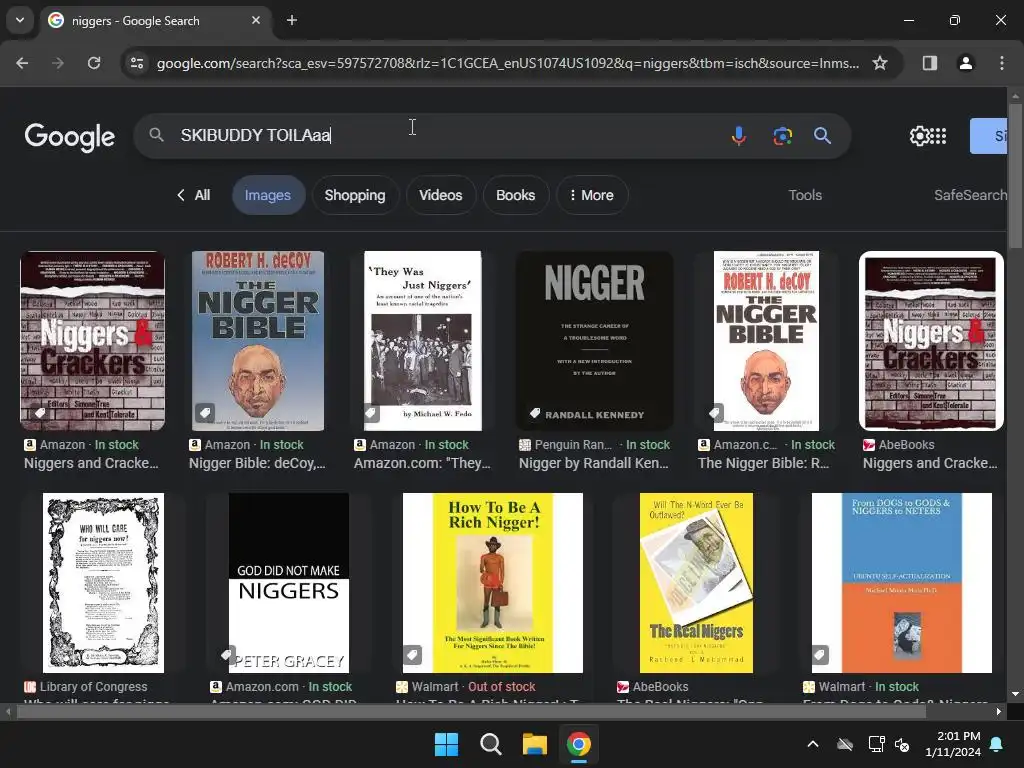Open the Windows Start menu
The image size is (1024, 768).
pyautogui.click(x=447, y=744)
